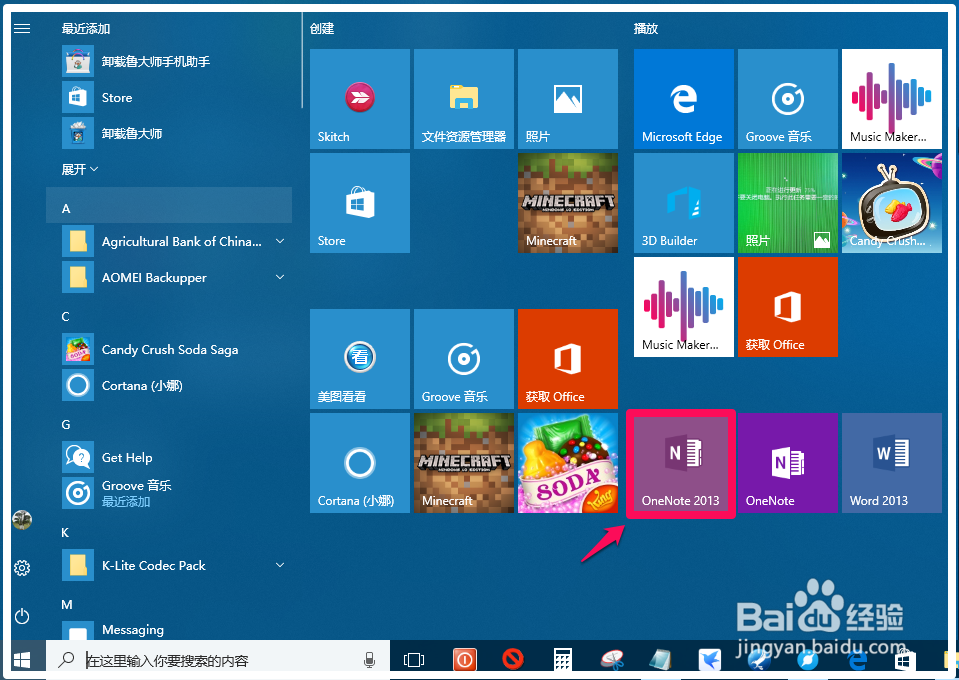Open the Skitch tile
Screen dimensions: 959x680
(x=360, y=98)
